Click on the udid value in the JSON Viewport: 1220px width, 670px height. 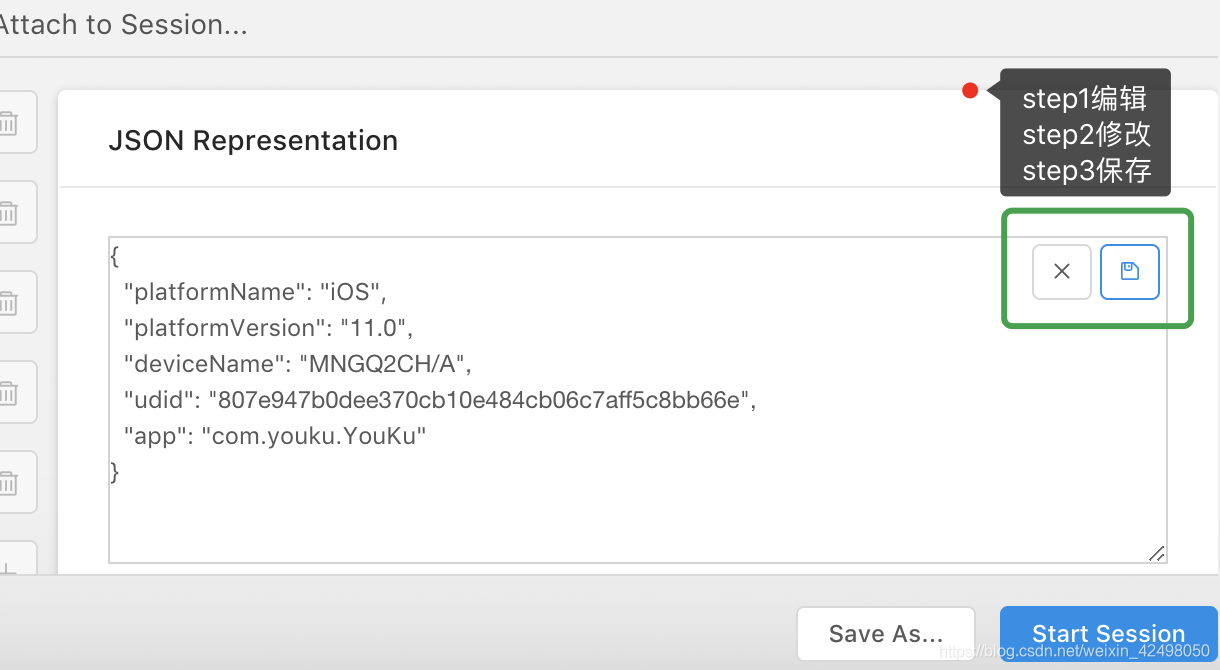click(x=481, y=400)
